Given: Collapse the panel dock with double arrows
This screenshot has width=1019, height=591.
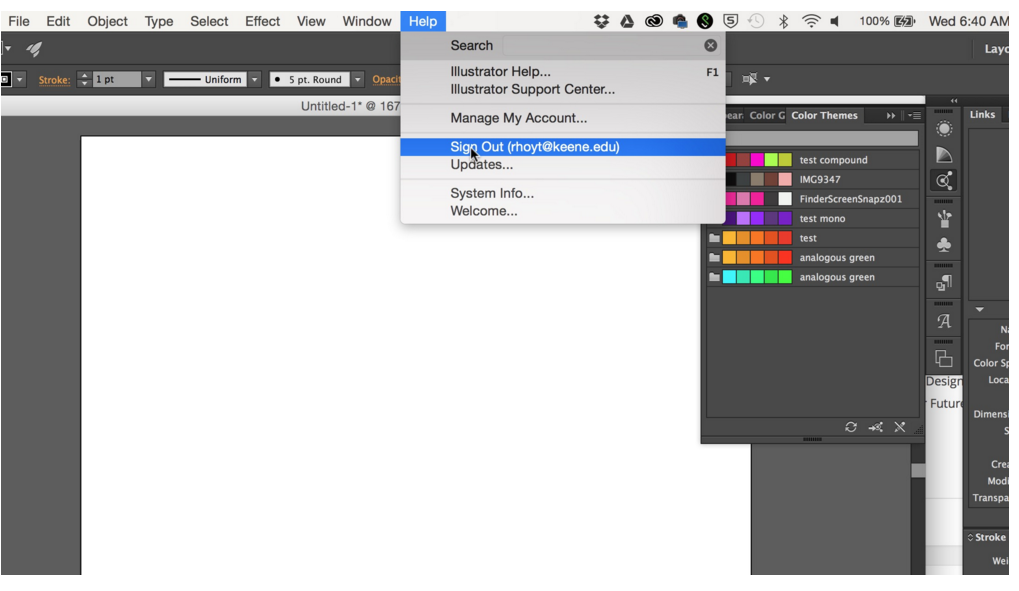Looking at the screenshot, I should pos(953,101).
